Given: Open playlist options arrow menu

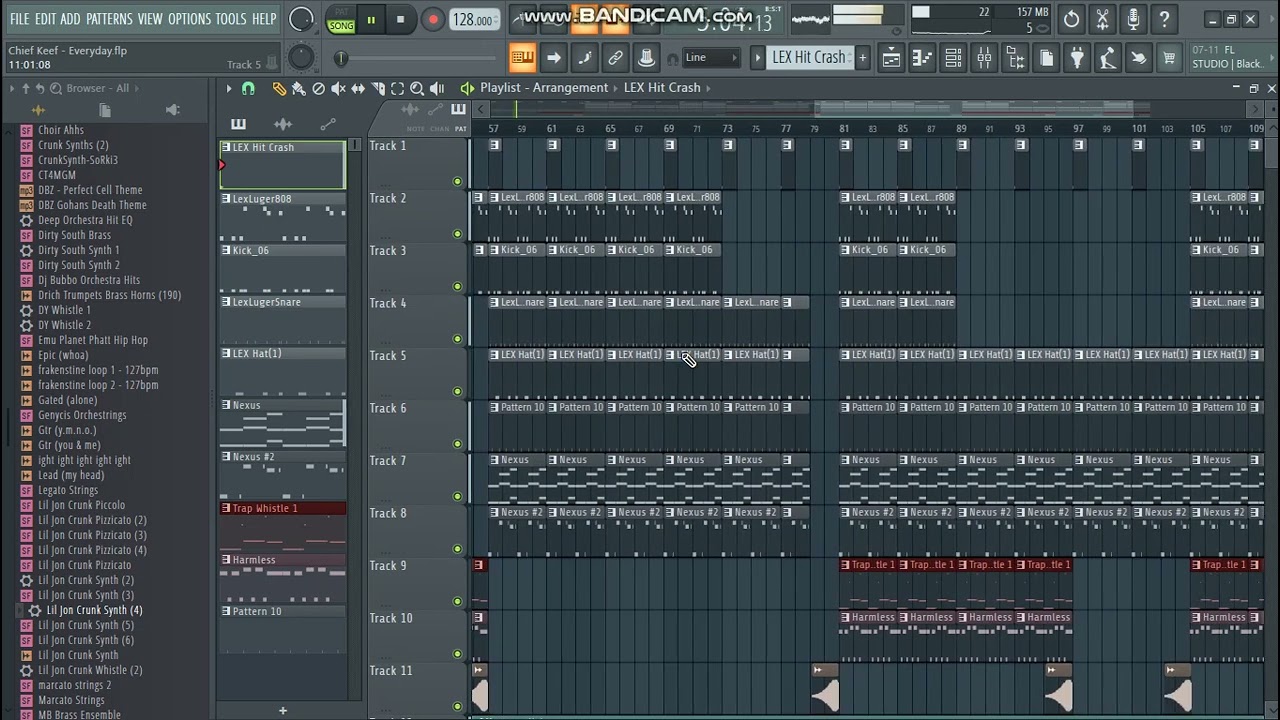Looking at the screenshot, I should (x=228, y=88).
